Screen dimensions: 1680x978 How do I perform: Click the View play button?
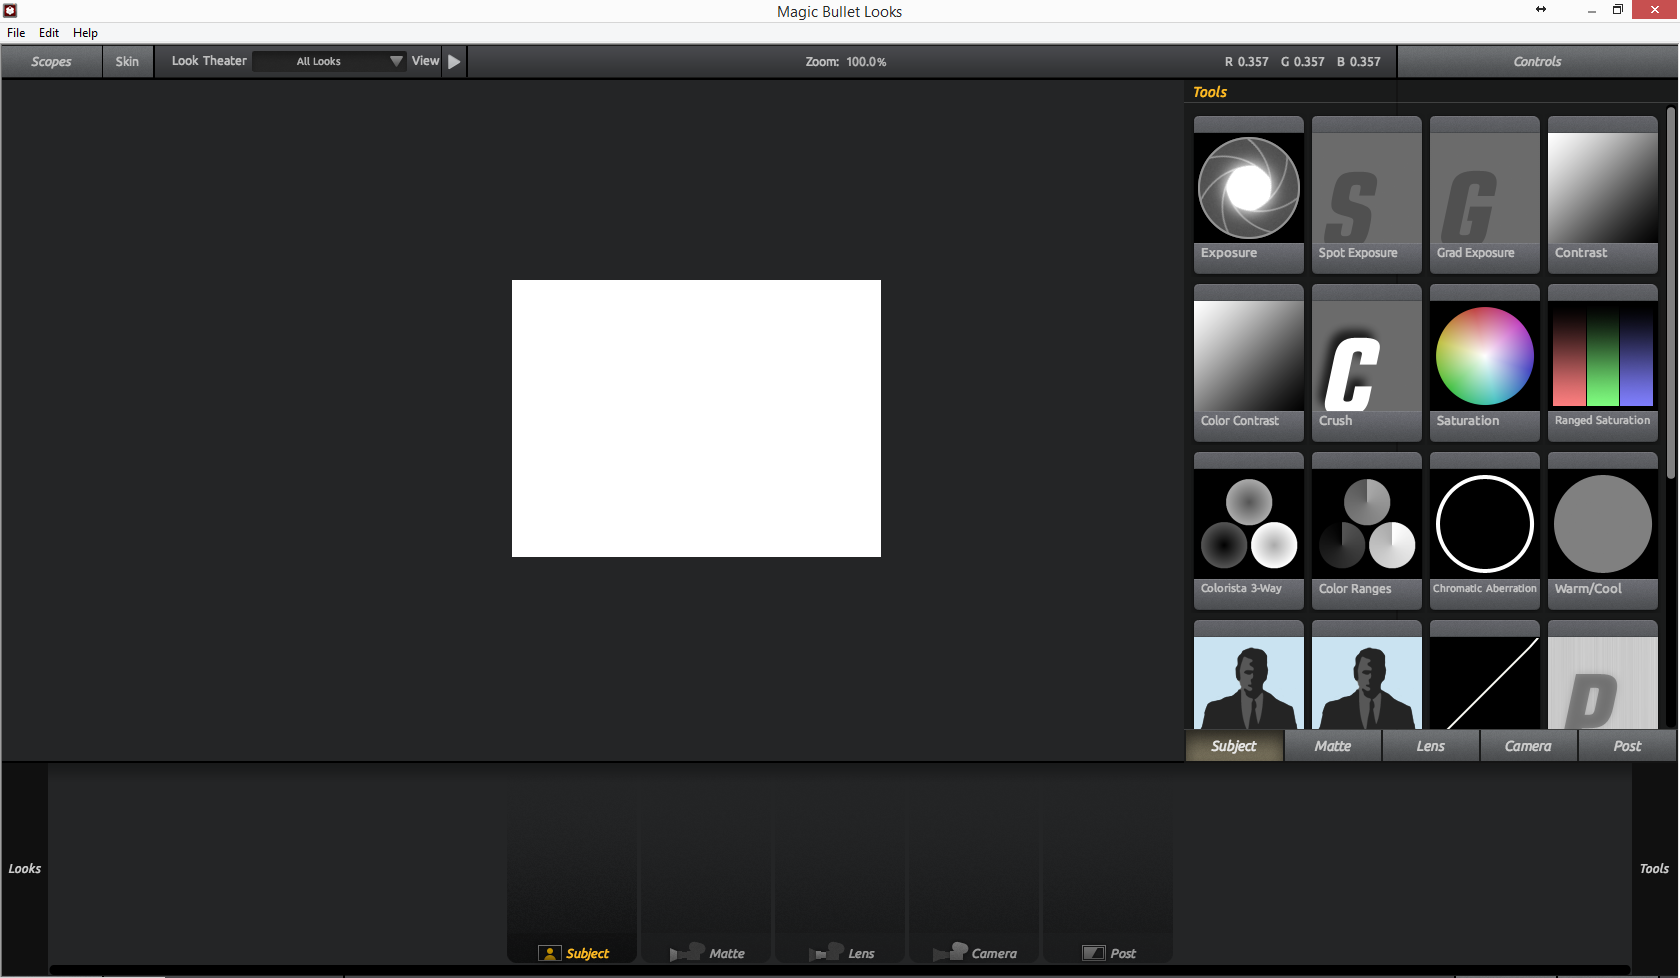[454, 62]
